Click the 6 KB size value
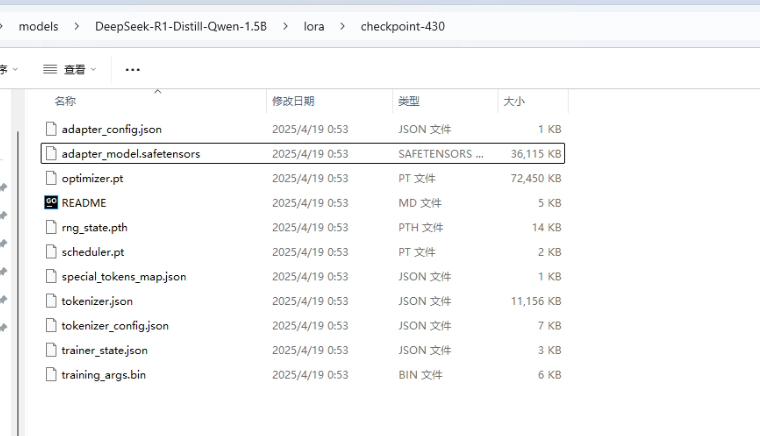 (x=550, y=375)
